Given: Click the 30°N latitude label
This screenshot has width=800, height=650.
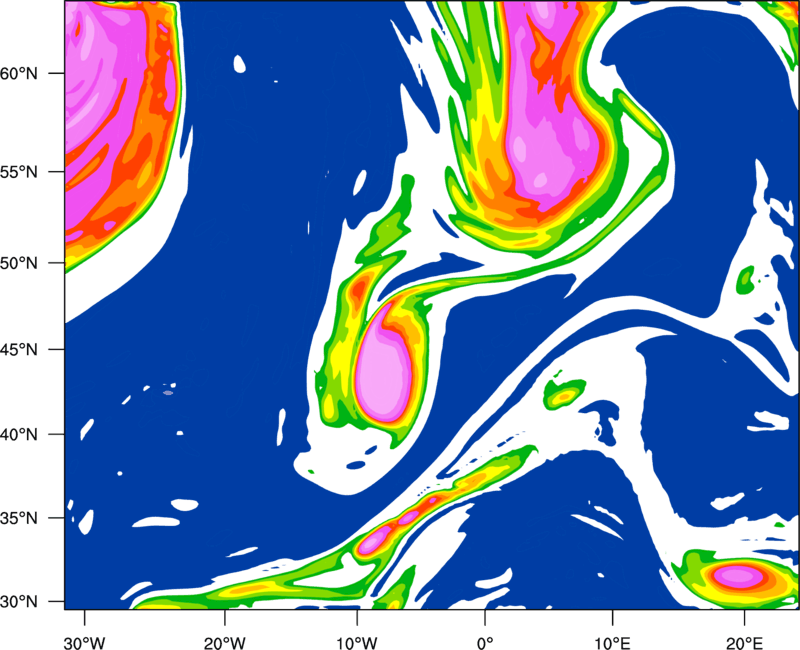Looking at the screenshot, I should pyautogui.click(x=18, y=602).
